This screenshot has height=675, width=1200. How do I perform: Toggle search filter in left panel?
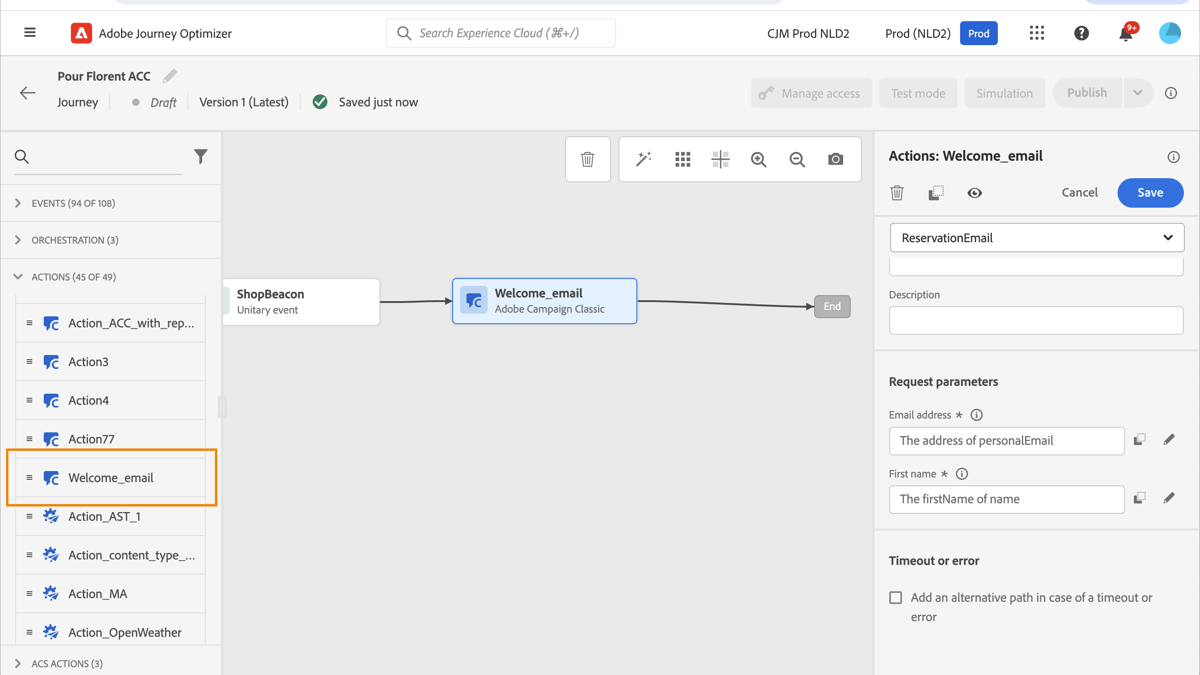point(200,157)
